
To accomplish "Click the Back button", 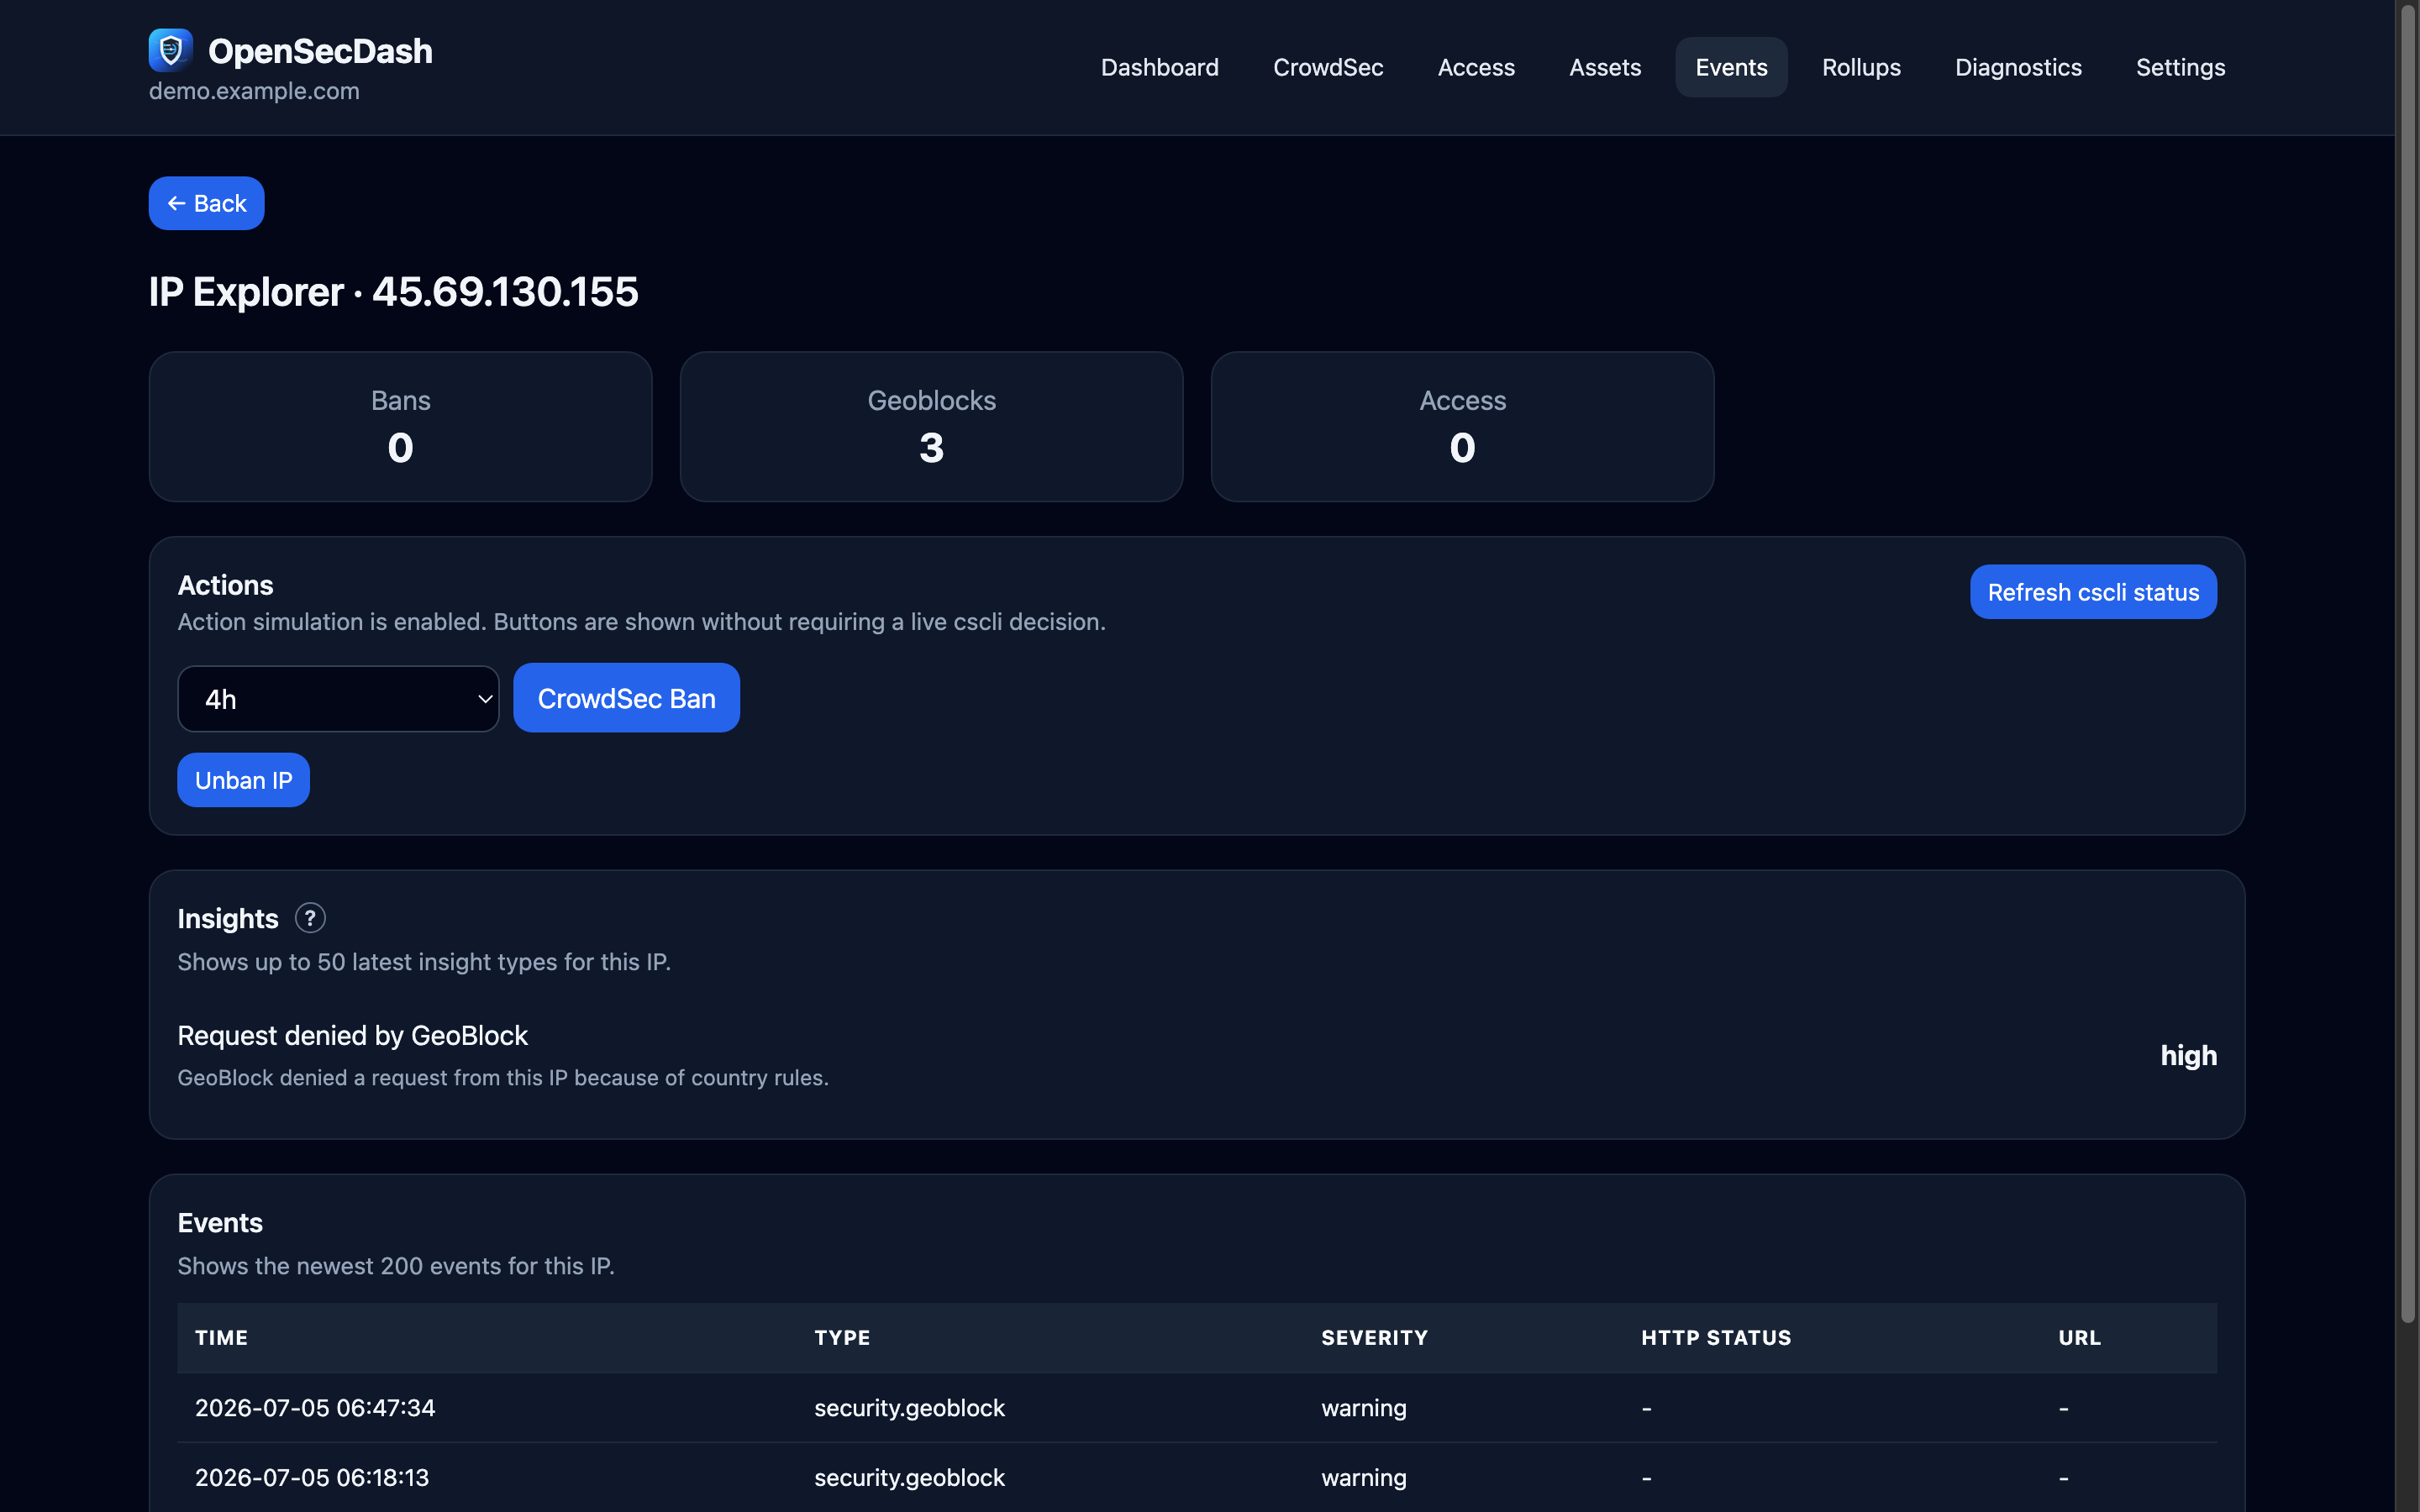I will click(x=206, y=203).
